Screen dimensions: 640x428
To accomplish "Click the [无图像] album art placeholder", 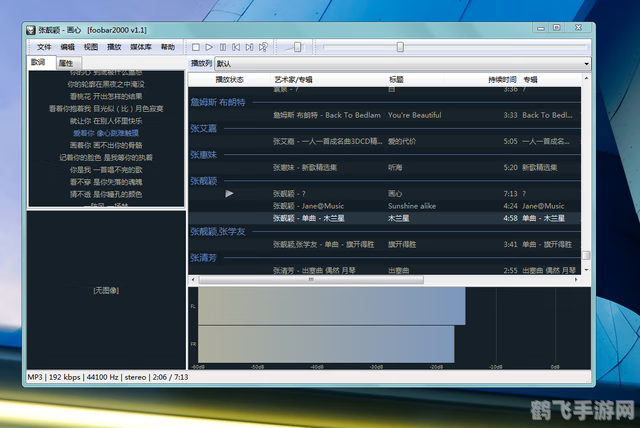I will [x=106, y=291].
